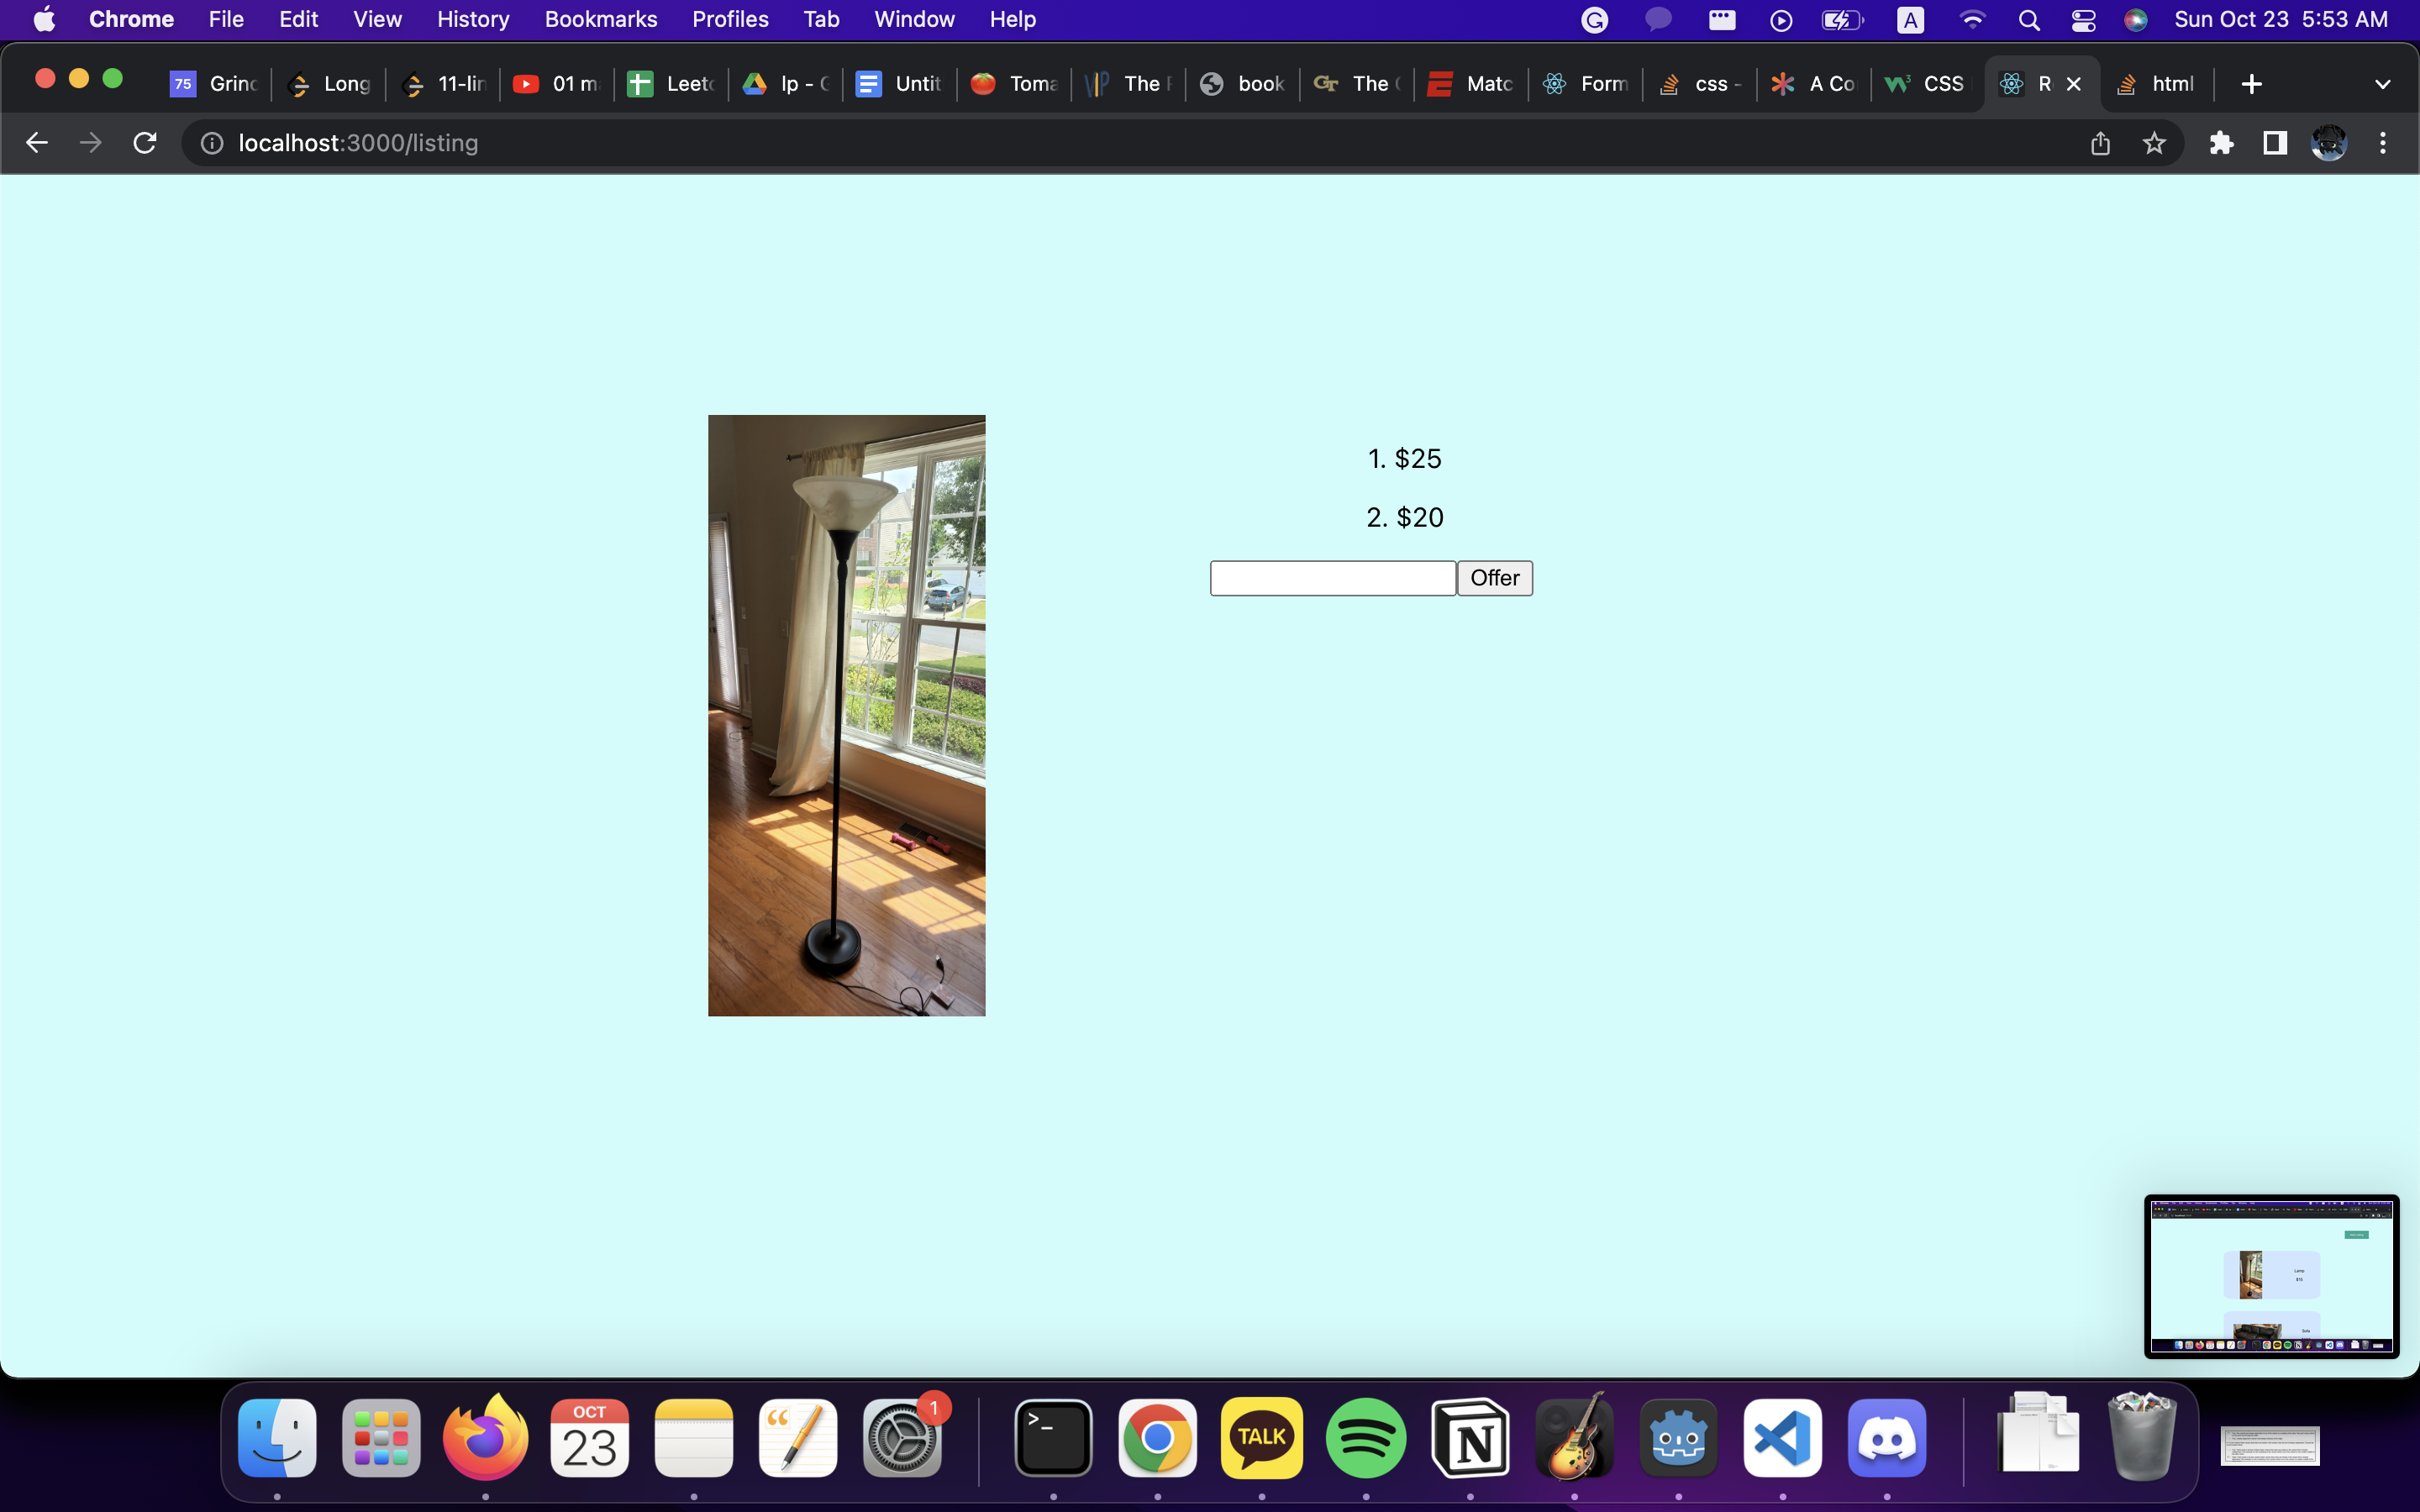Open Chrome three-dot menu
Viewport: 2420px width, 1512px height.
tap(2382, 143)
